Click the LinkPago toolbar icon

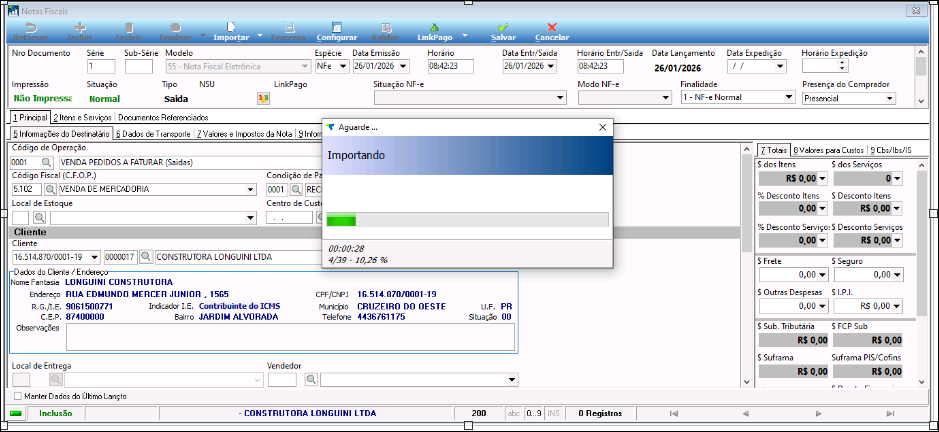pos(435,28)
